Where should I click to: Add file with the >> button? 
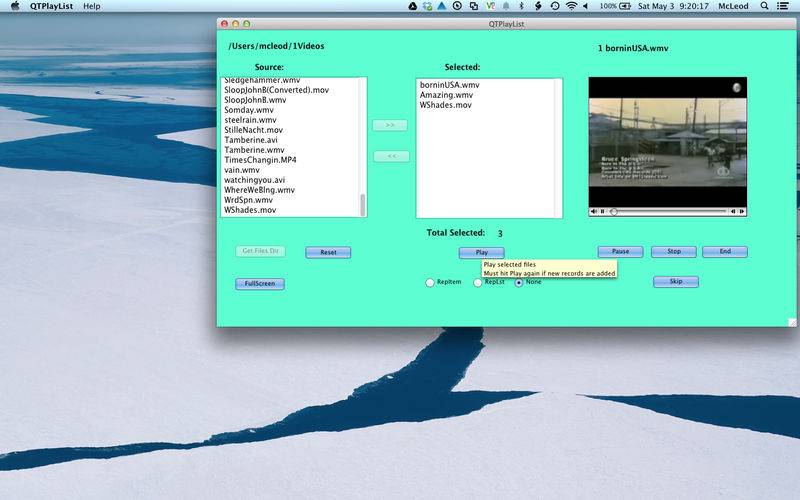click(390, 125)
